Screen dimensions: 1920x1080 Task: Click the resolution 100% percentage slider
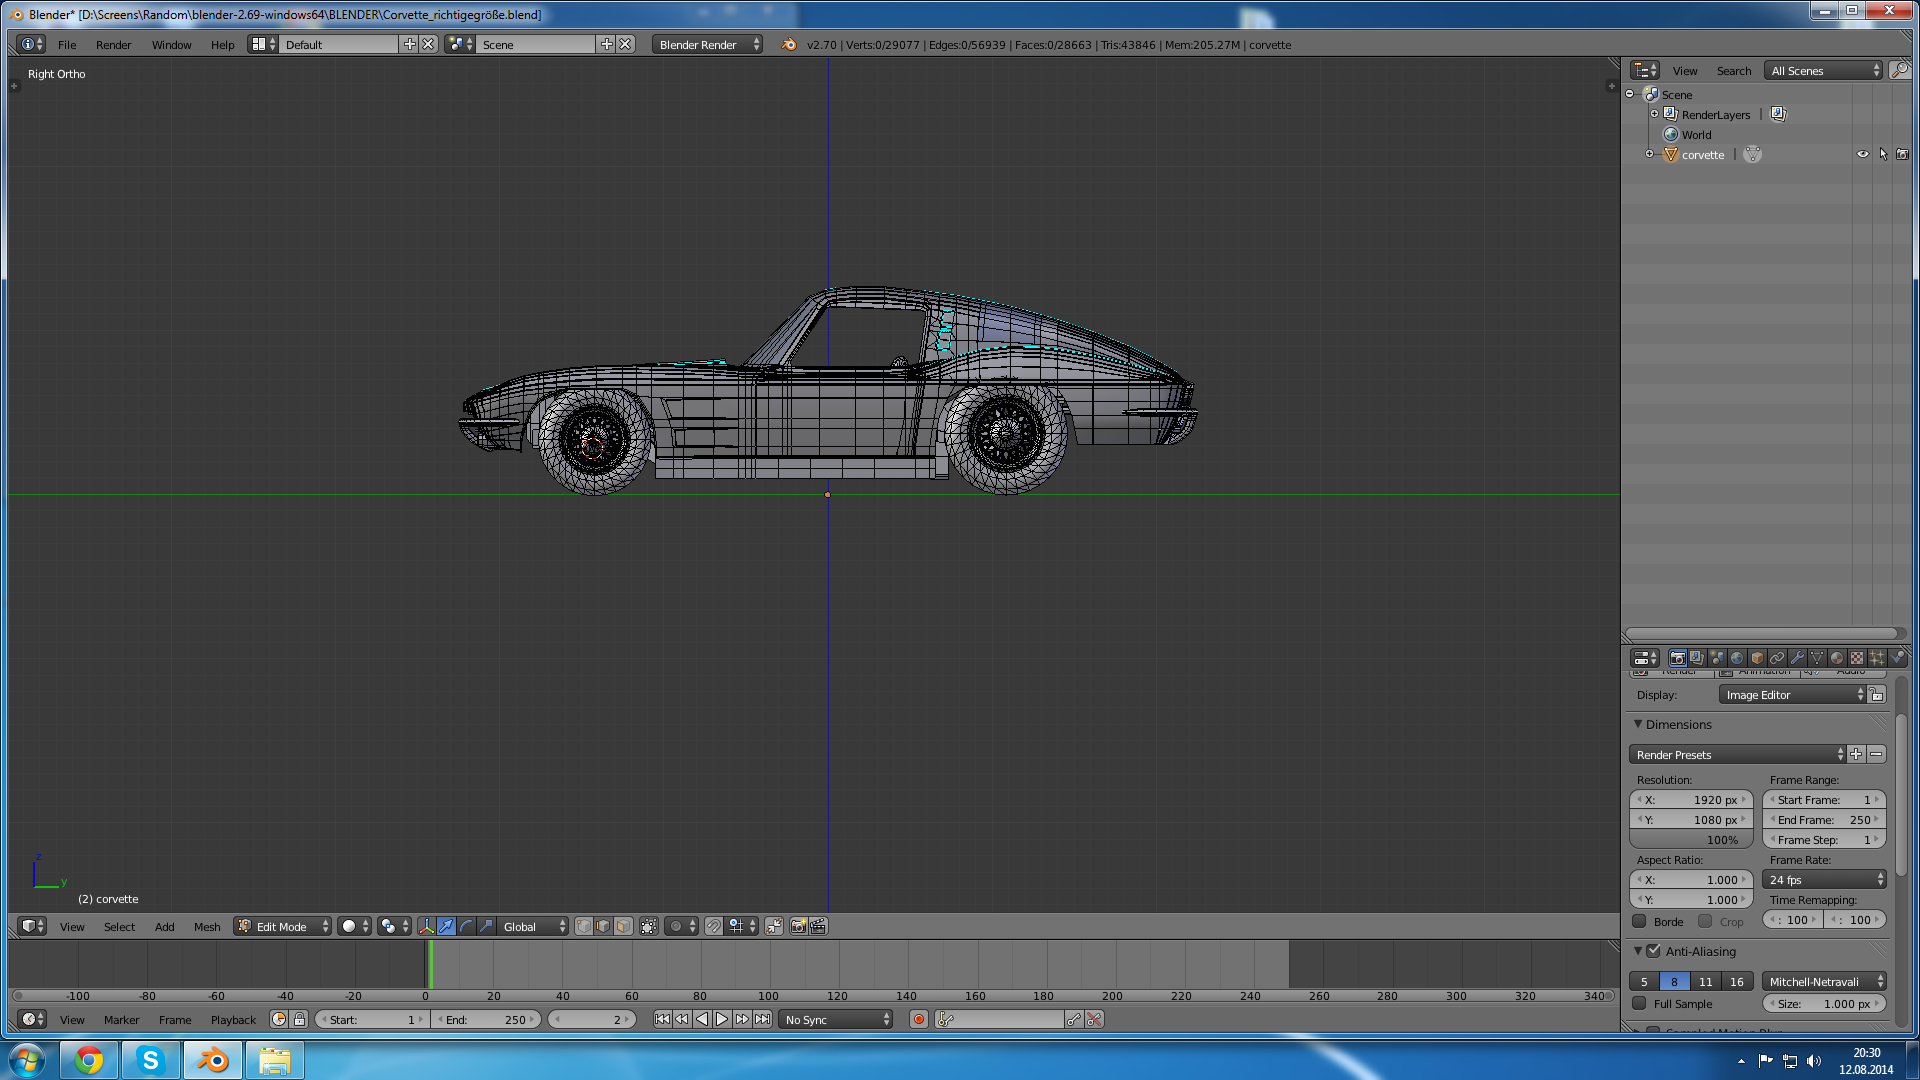(x=1691, y=839)
